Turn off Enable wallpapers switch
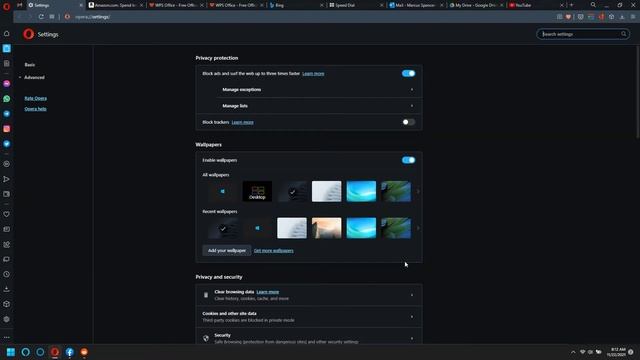The height and width of the screenshot is (360, 640). (408, 160)
